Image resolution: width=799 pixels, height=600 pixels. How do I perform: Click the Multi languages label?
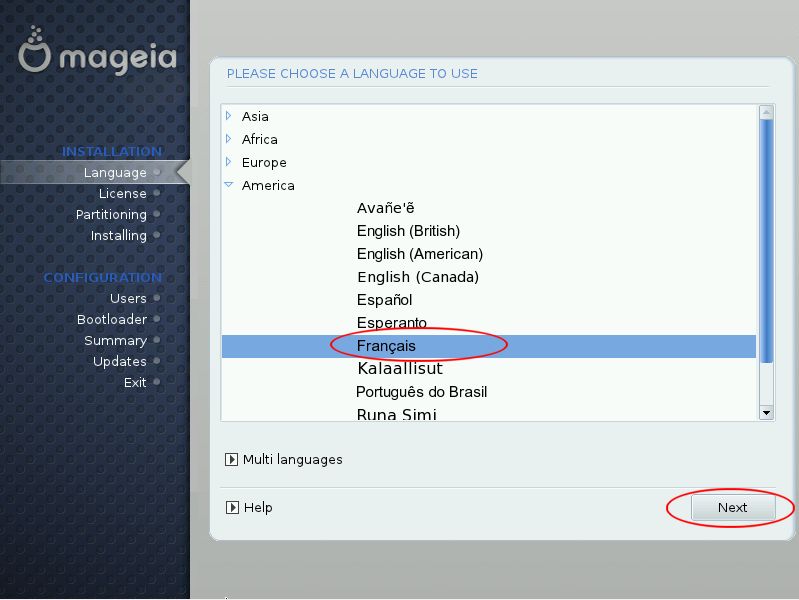(x=292, y=460)
